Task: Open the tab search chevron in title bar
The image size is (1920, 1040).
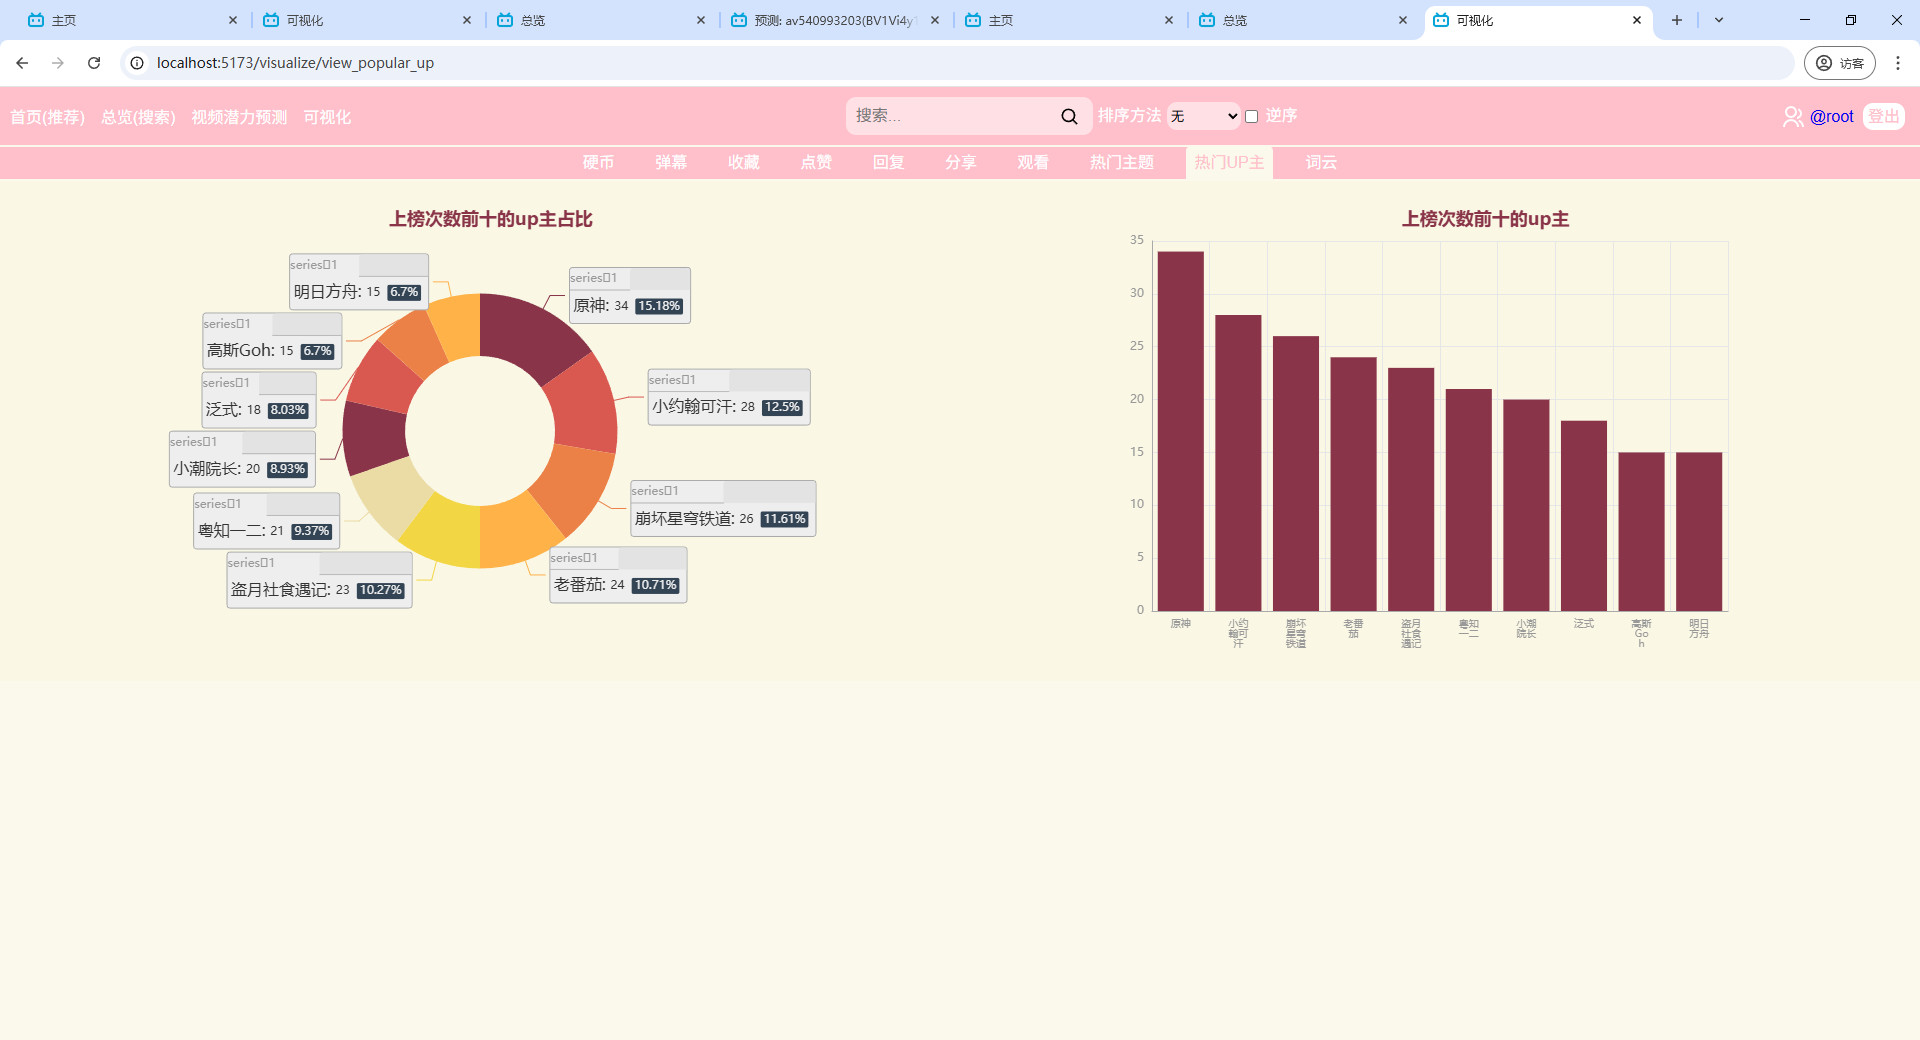Action: (1719, 20)
